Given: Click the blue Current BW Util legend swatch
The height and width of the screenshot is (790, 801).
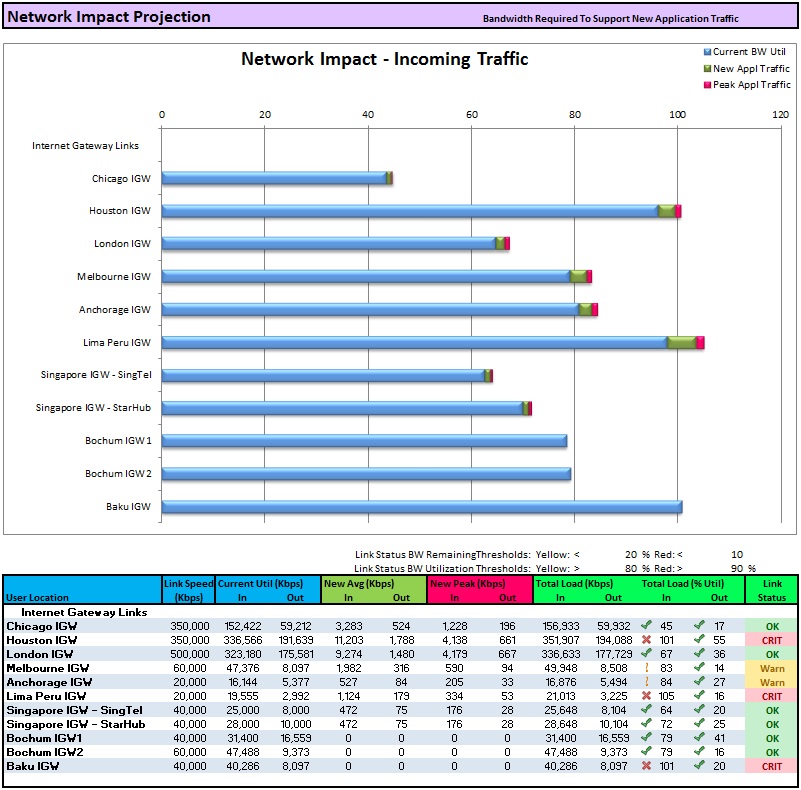Looking at the screenshot, I should [708, 52].
